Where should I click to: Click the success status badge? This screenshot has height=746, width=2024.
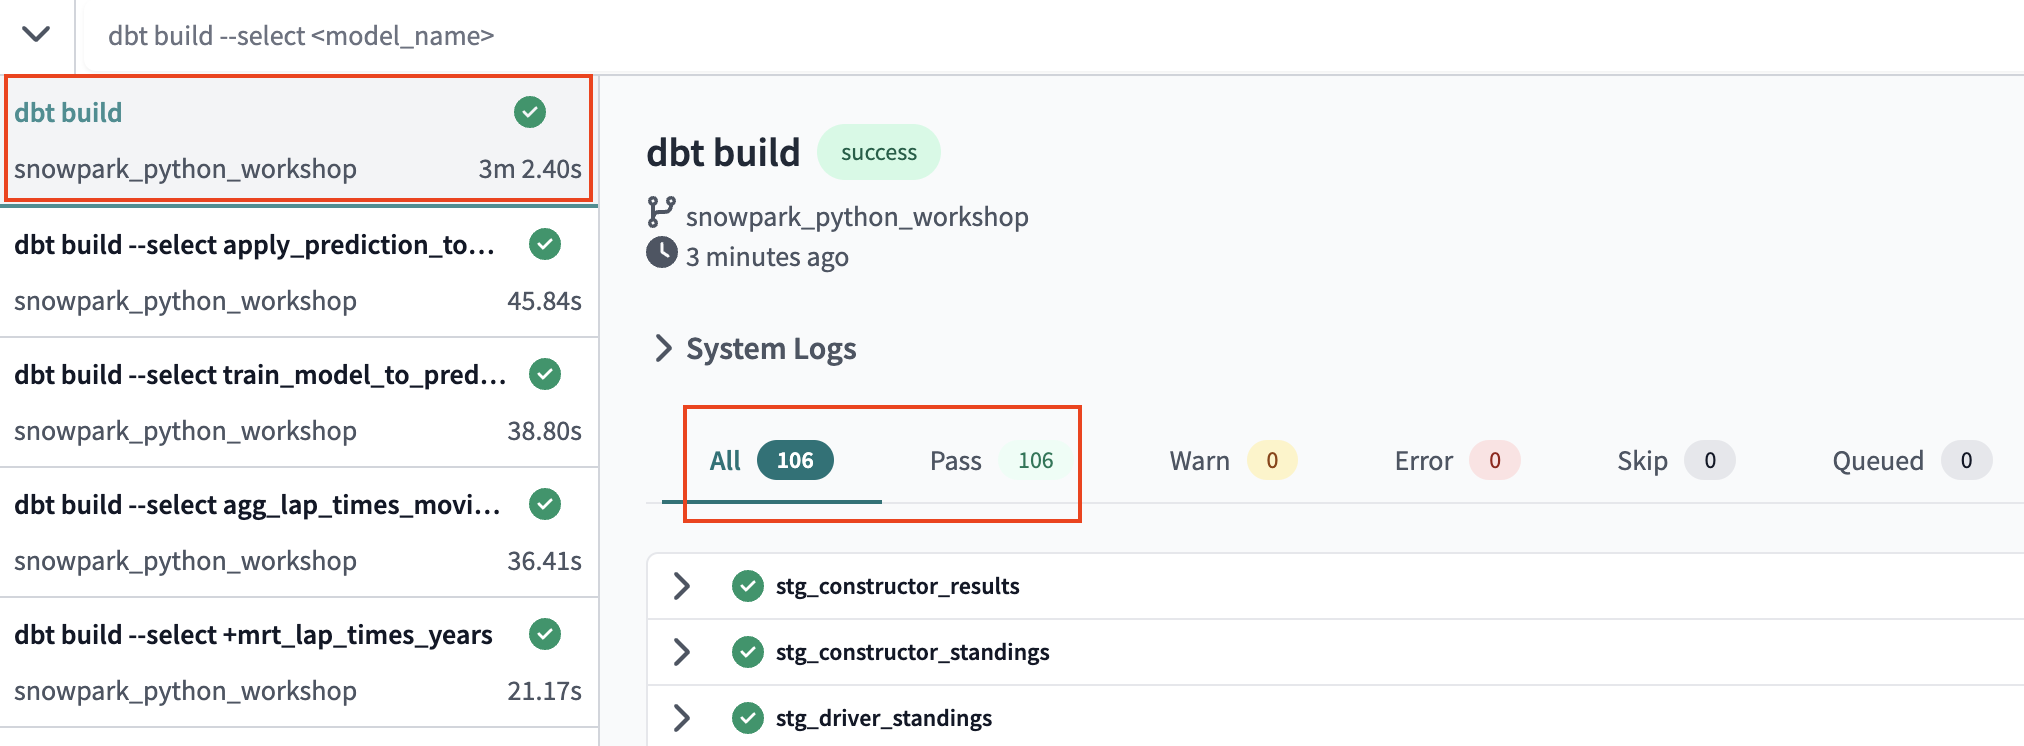878,152
